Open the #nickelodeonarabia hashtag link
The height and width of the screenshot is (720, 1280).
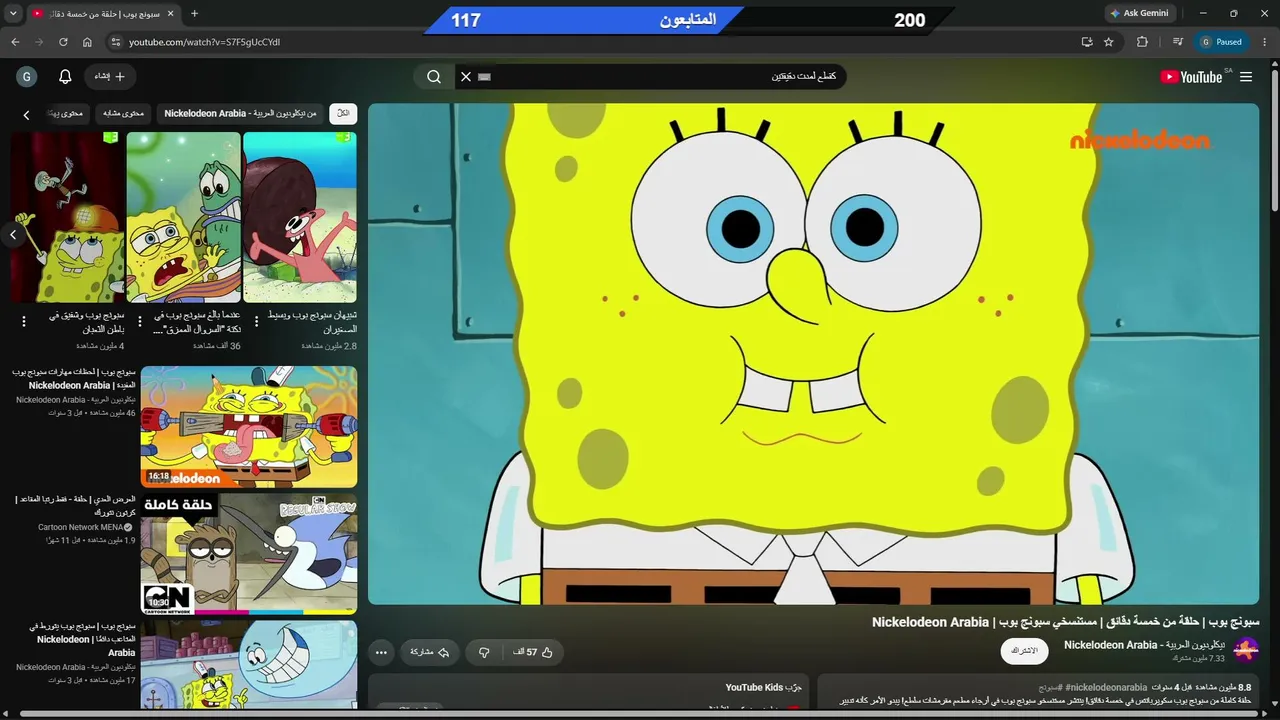point(1106,688)
